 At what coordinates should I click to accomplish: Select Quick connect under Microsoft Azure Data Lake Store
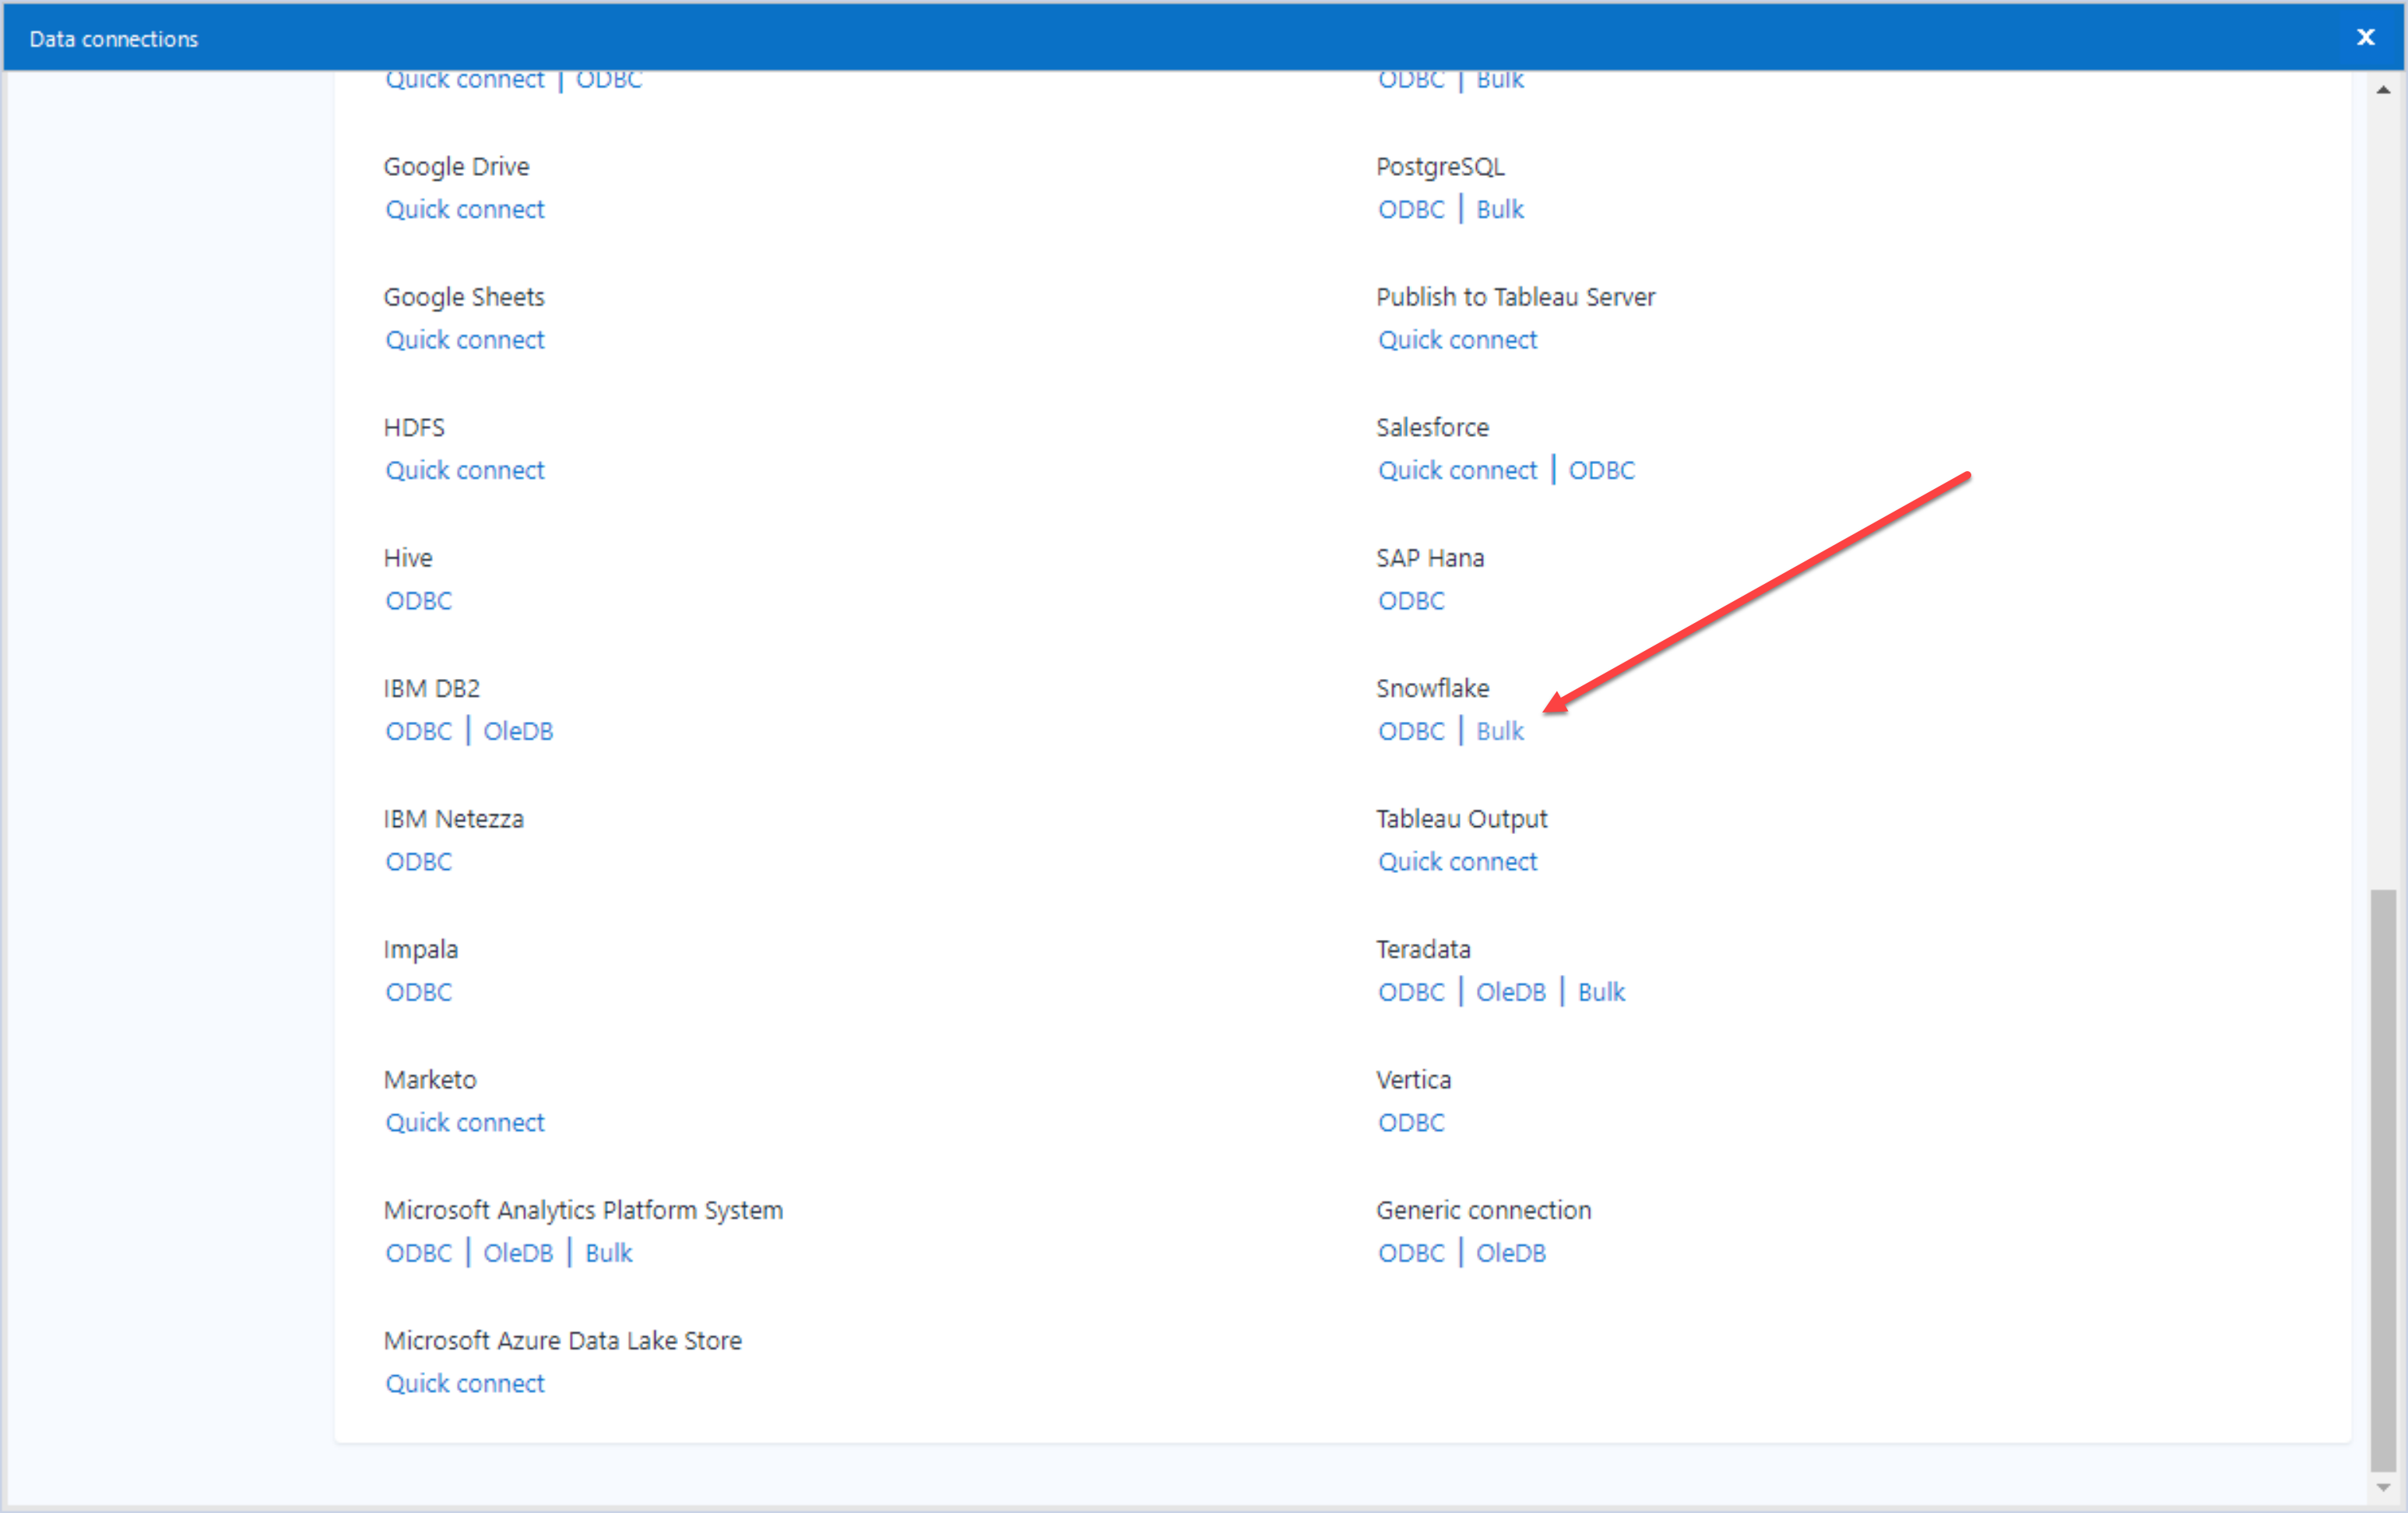[x=464, y=1382]
